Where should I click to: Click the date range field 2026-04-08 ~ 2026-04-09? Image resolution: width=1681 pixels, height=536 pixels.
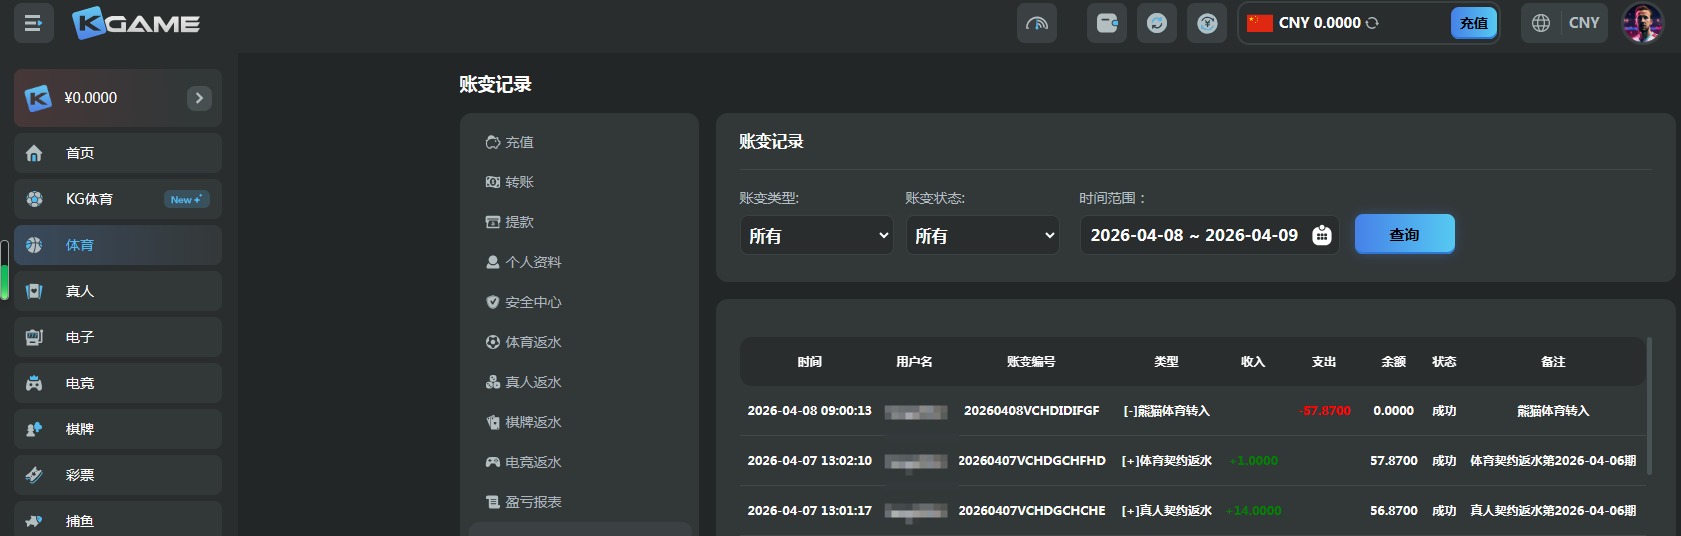[x=1210, y=235]
